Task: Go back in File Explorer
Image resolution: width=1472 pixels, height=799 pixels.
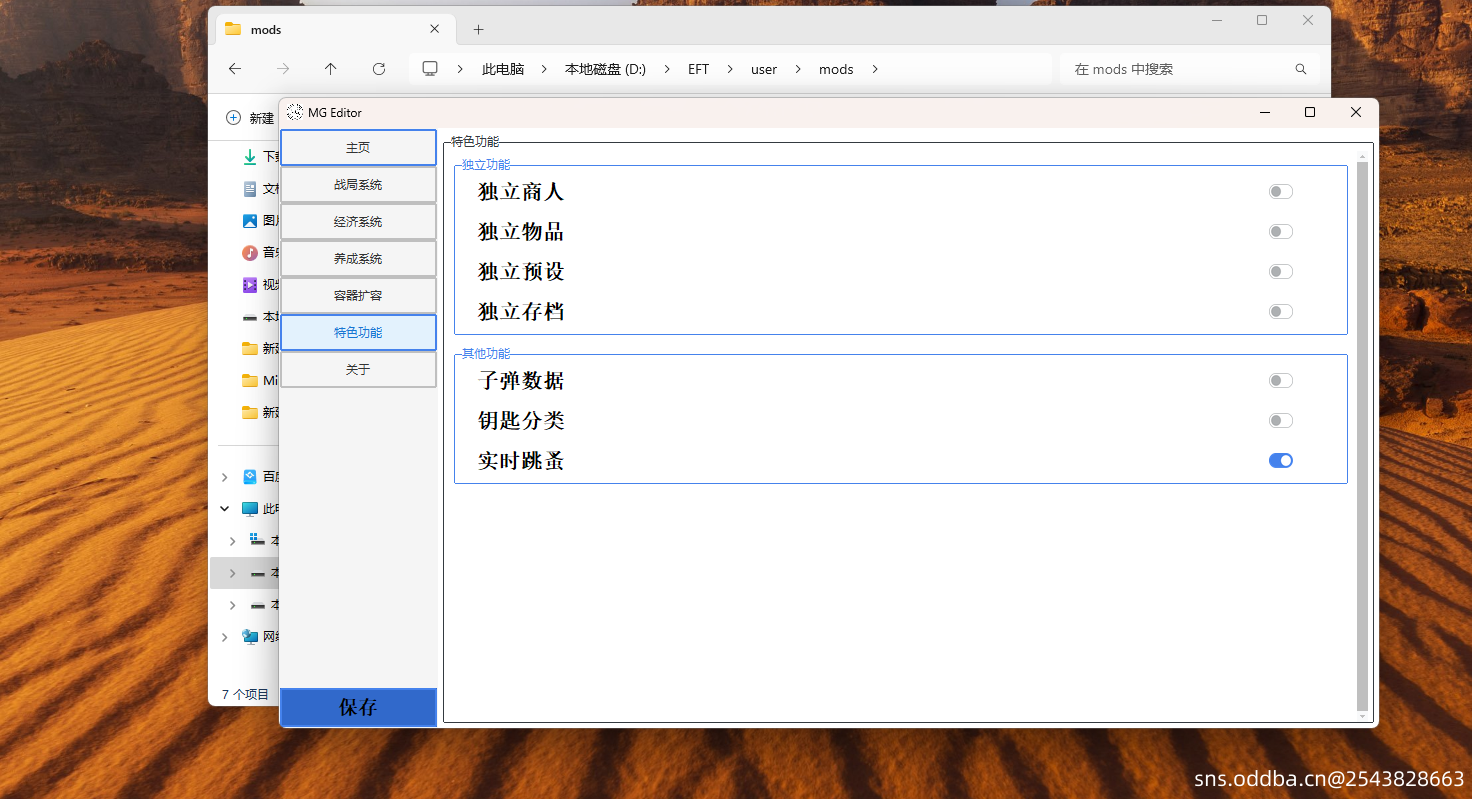Action: click(x=235, y=69)
